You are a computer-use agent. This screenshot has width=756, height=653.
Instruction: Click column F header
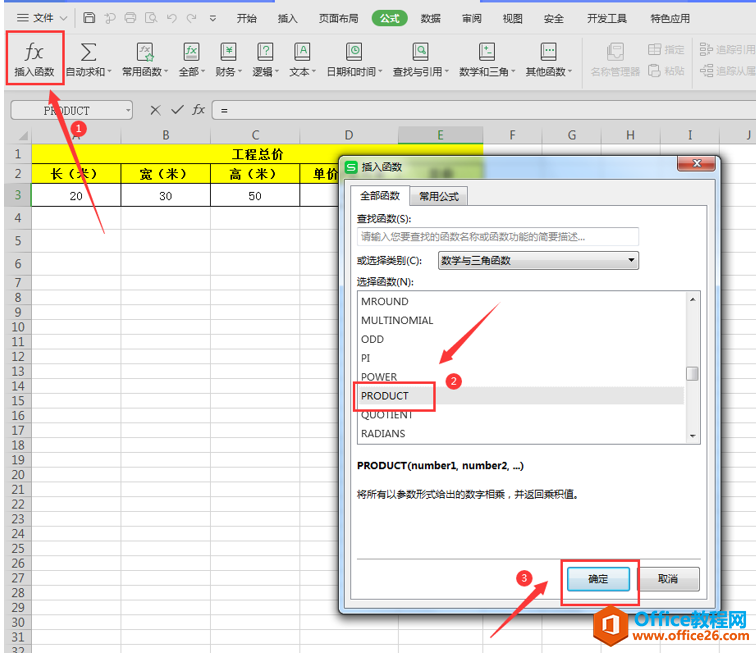pos(512,135)
